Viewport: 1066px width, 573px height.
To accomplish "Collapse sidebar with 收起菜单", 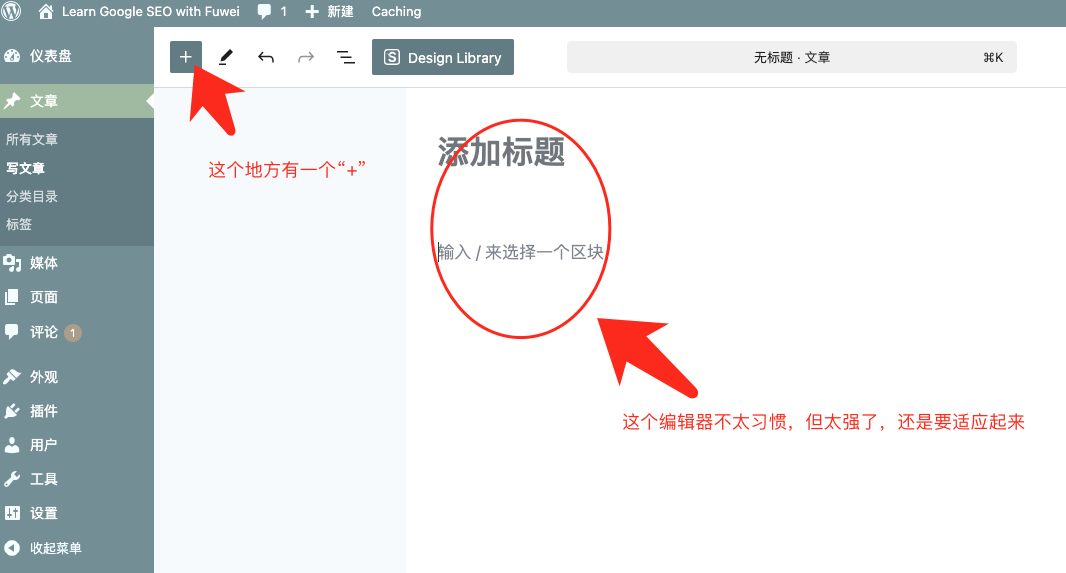I will click(x=55, y=548).
